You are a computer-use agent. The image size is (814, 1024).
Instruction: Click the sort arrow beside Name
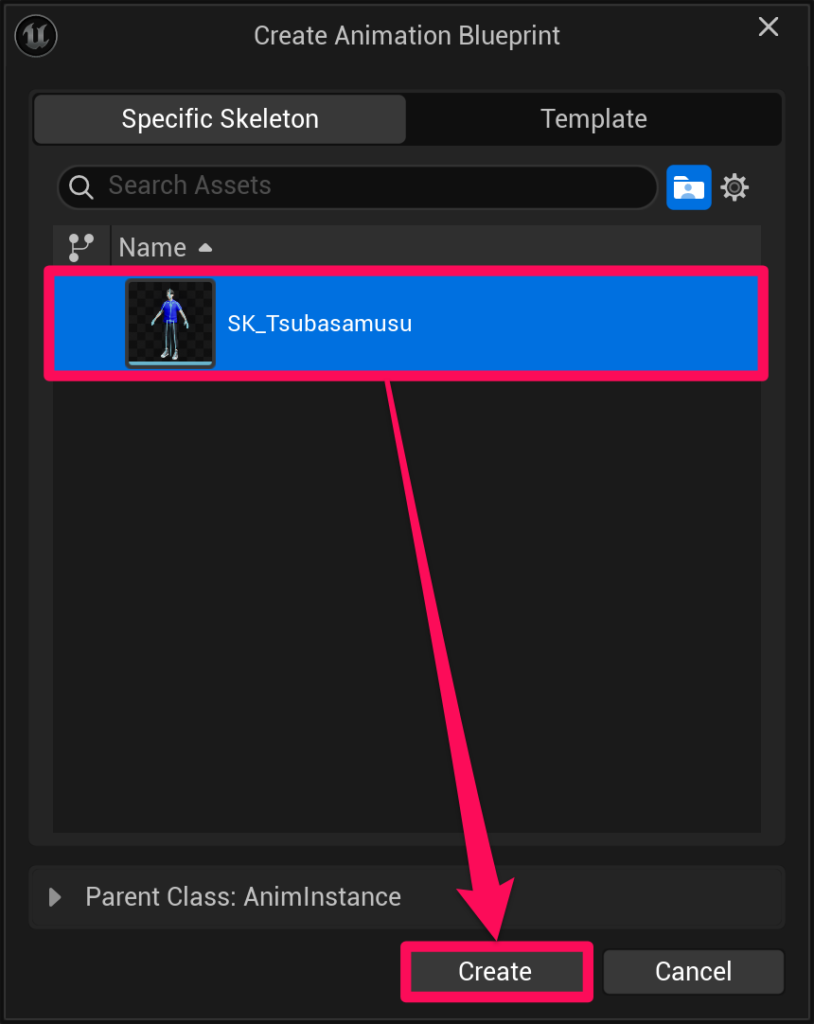click(205, 247)
